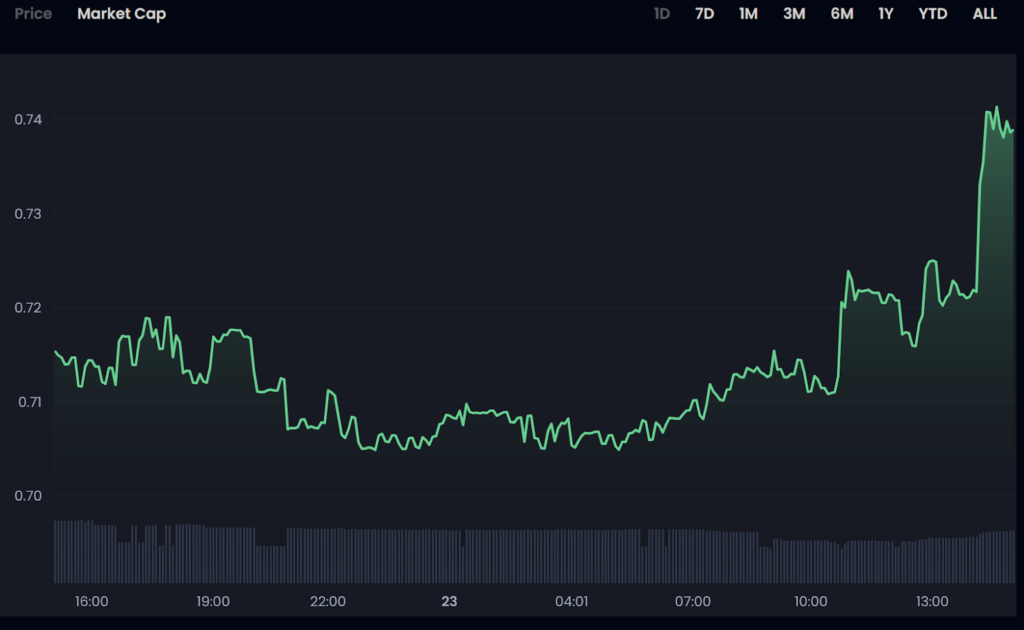The height and width of the screenshot is (630, 1024).
Task: Switch to the Price tab
Action: click(33, 14)
